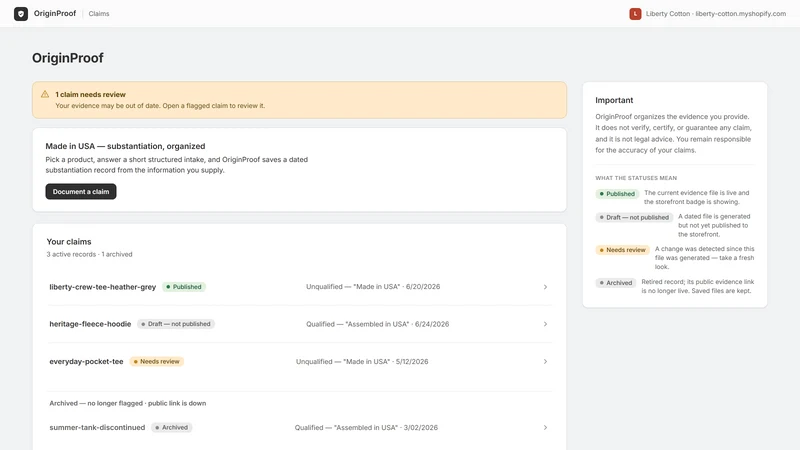Image resolution: width=800 pixels, height=450 pixels.
Task: Click the OriginProof brand name in header
Action: (x=55, y=13)
